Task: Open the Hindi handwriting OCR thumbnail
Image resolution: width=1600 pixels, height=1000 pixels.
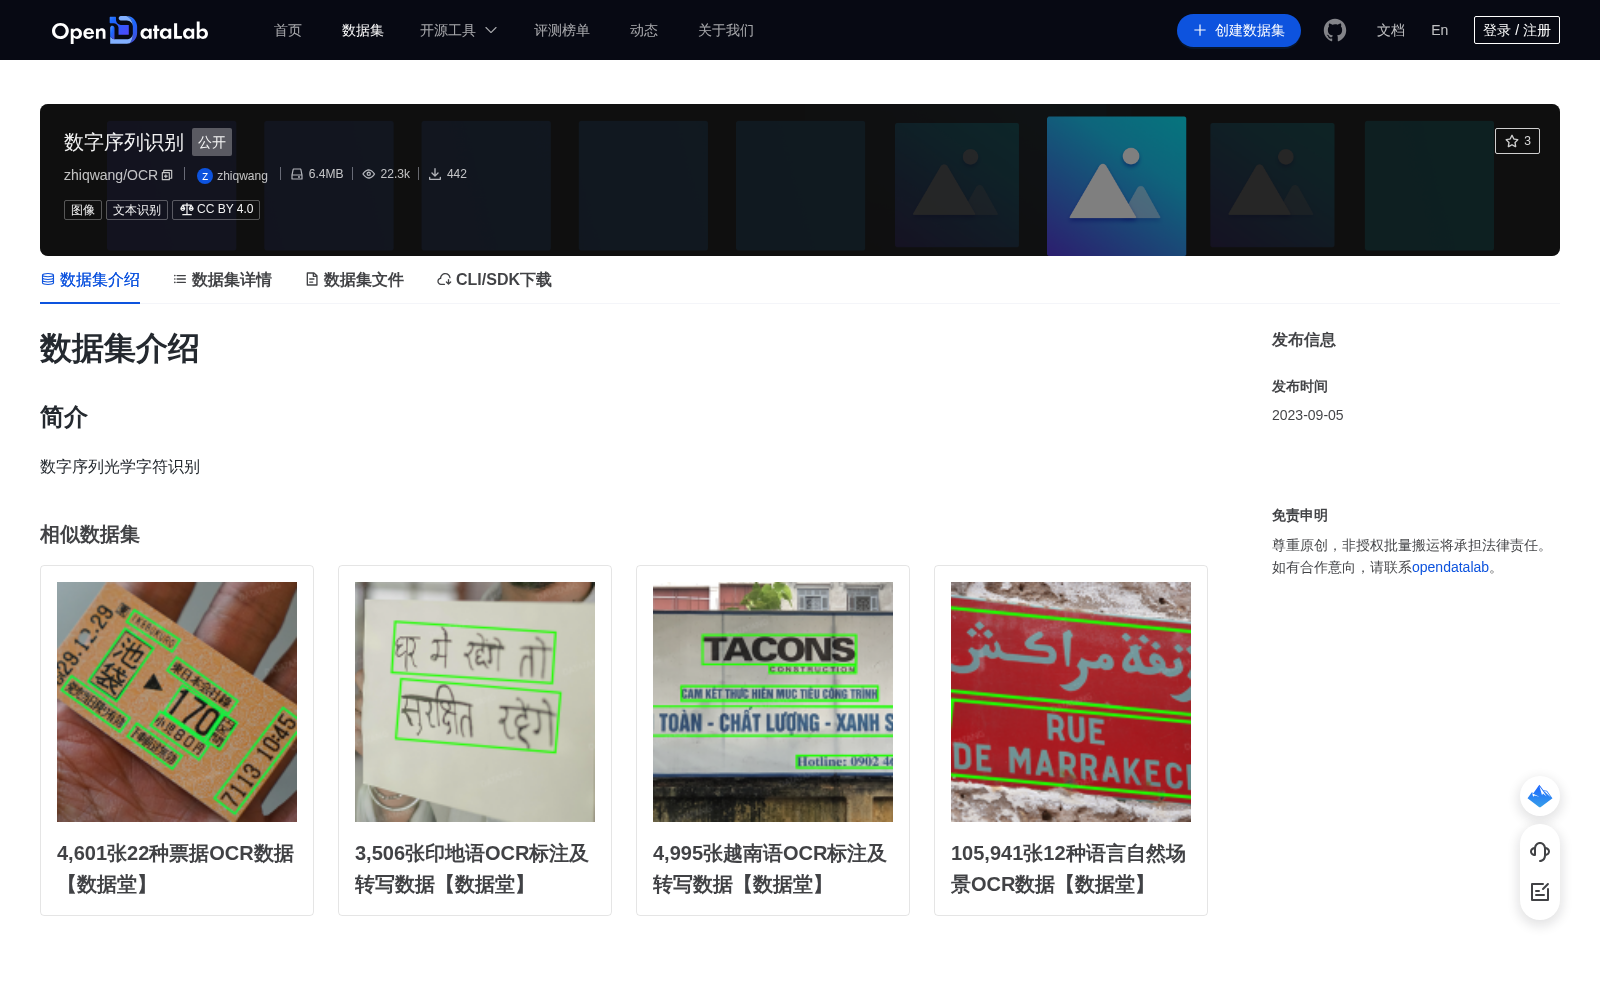Action: (x=475, y=702)
